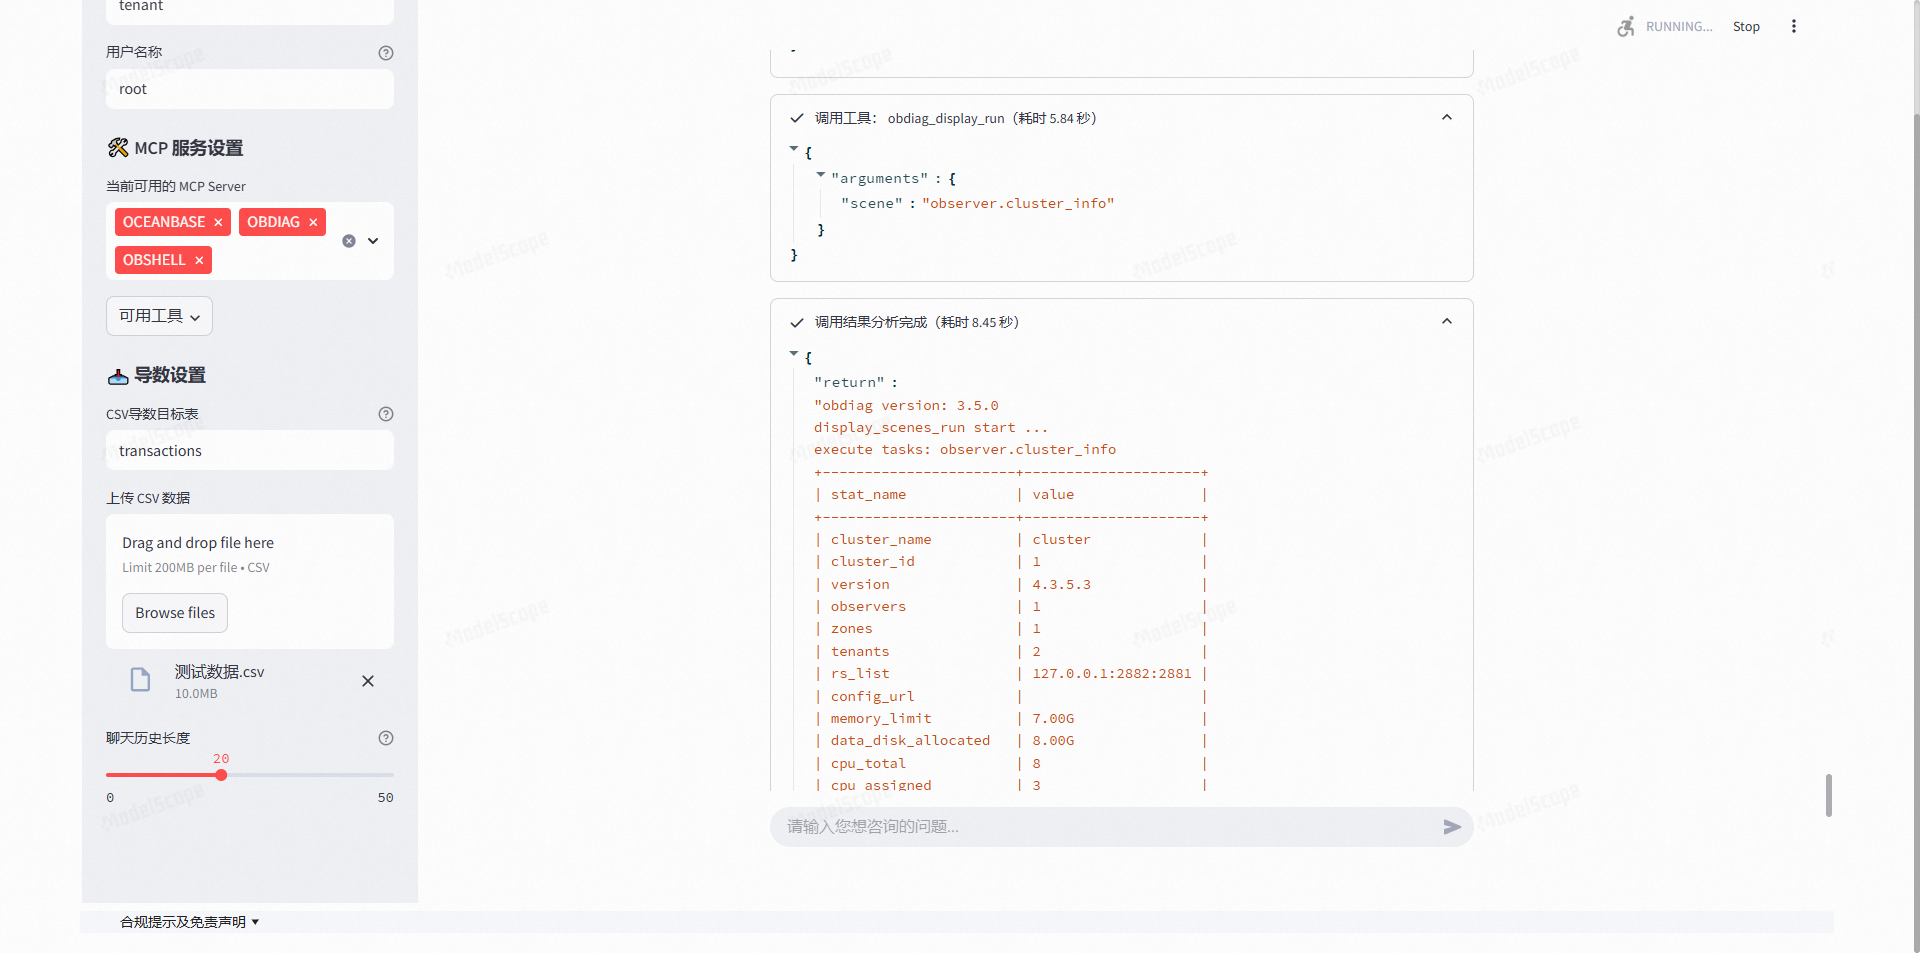Open the MCP Server selection dropdown
This screenshot has height=953, width=1920.
pos(373,241)
